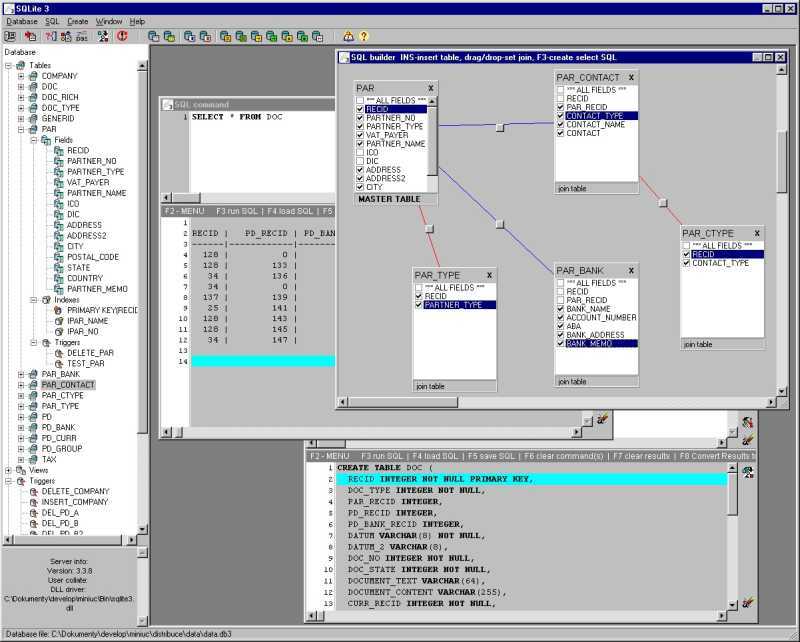The width and height of the screenshot is (800, 642).
Task: Open the Create menu
Action: pyautogui.click(x=78, y=21)
